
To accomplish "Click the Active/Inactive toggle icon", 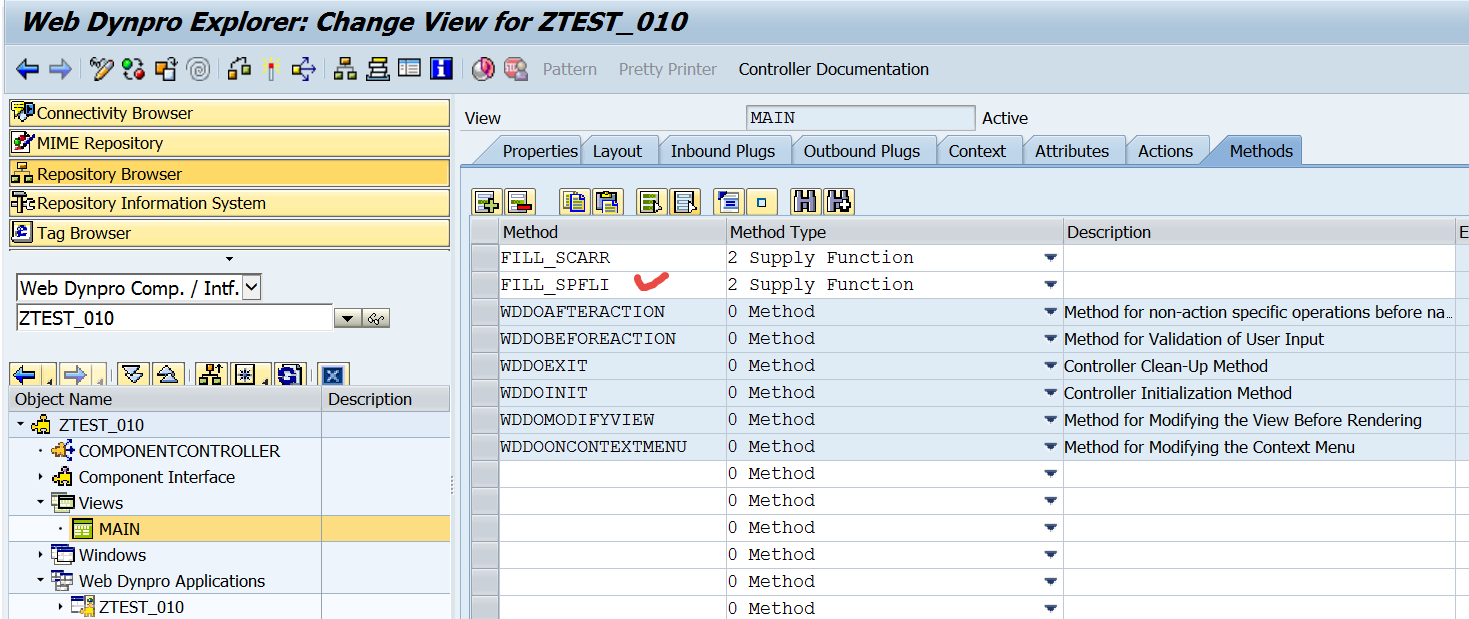I will pyautogui.click(x=133, y=69).
